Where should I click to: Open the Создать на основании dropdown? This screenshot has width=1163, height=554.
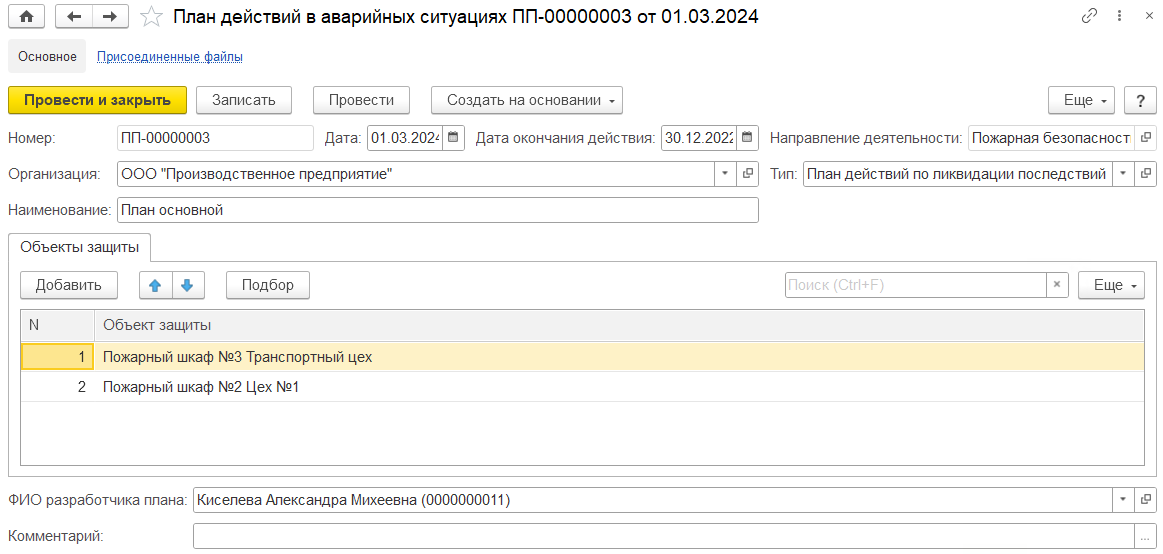[x=527, y=100]
